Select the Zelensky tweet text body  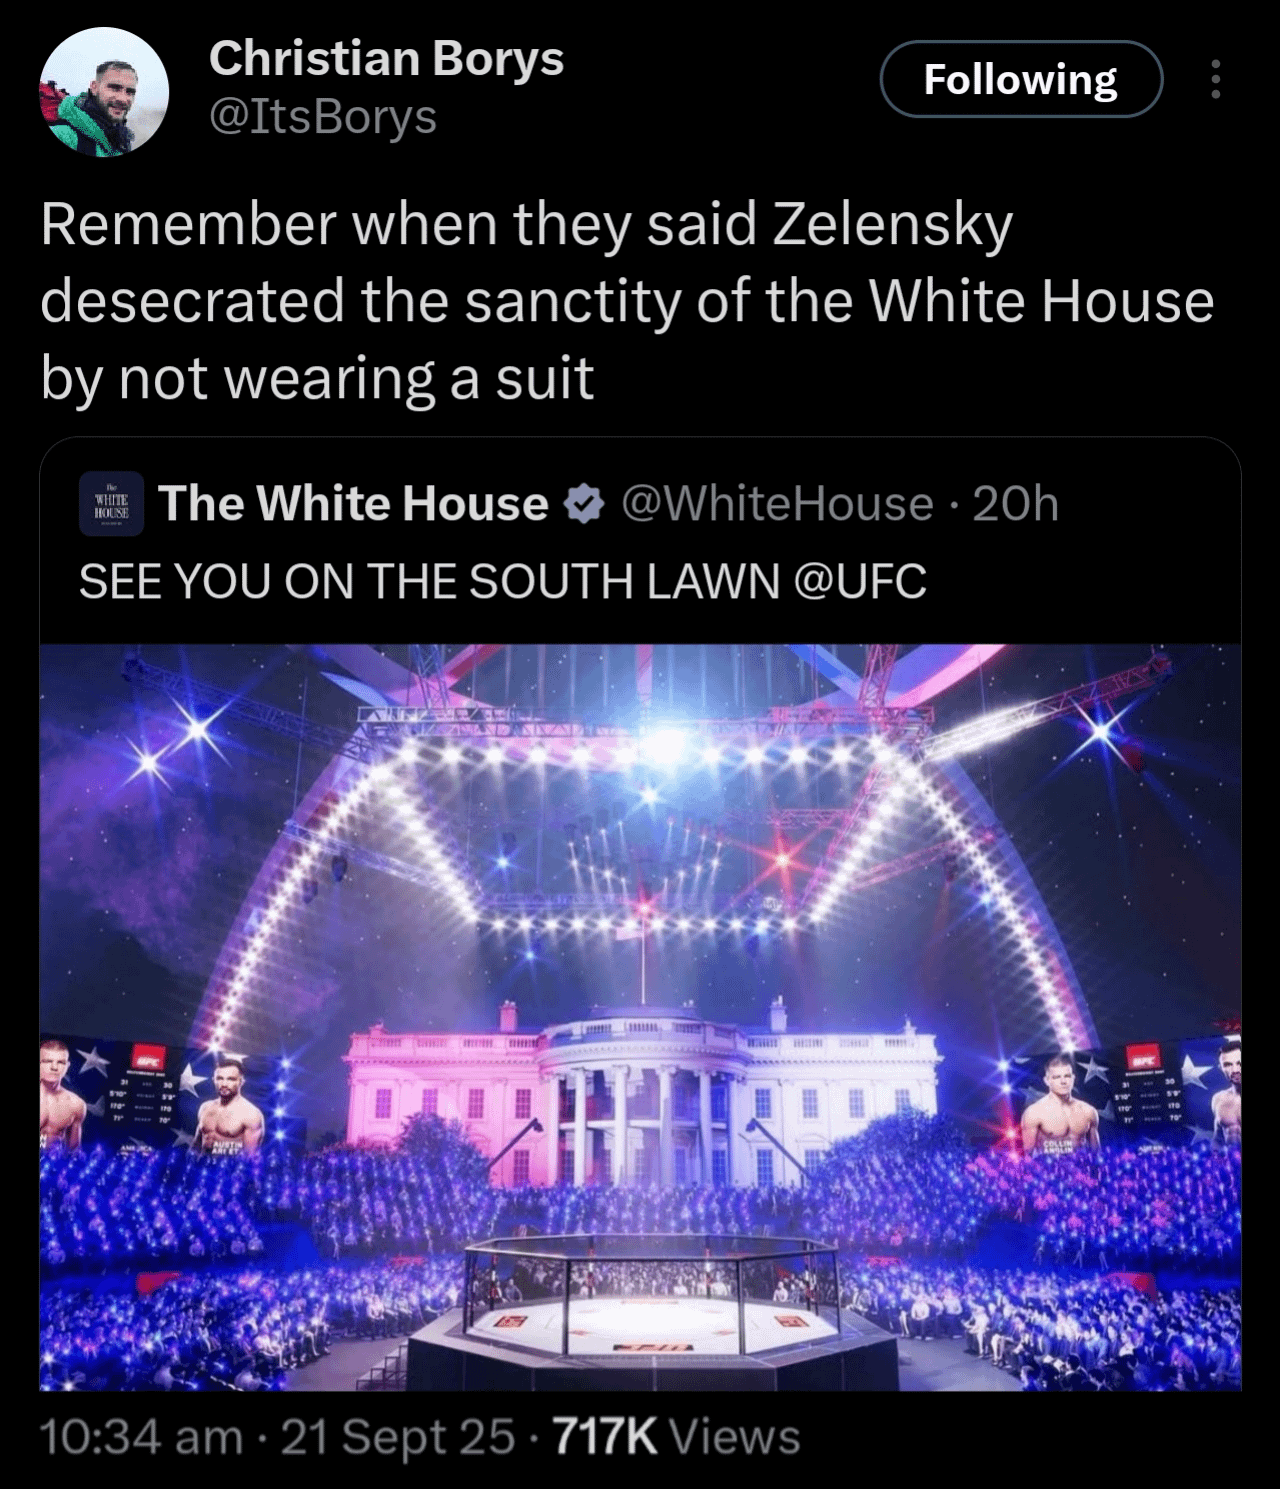pos(627,301)
